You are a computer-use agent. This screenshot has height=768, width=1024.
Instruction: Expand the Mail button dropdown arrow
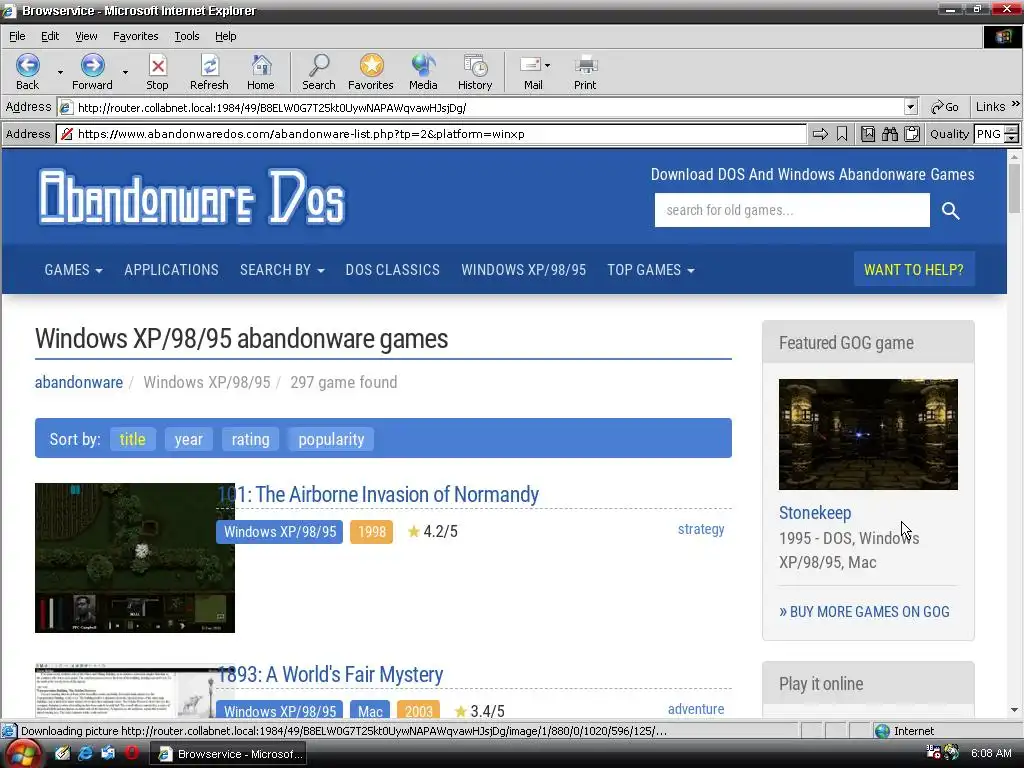(x=547, y=65)
